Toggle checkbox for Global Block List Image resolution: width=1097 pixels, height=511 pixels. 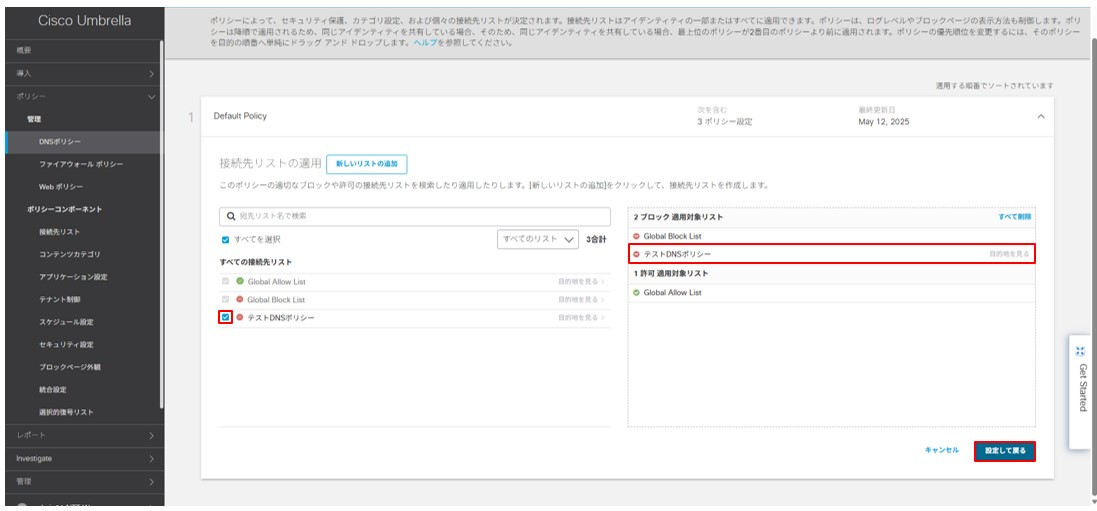[225, 300]
